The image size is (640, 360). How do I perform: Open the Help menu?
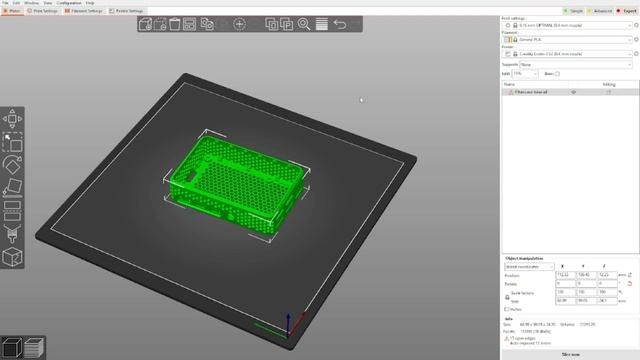tap(90, 3)
